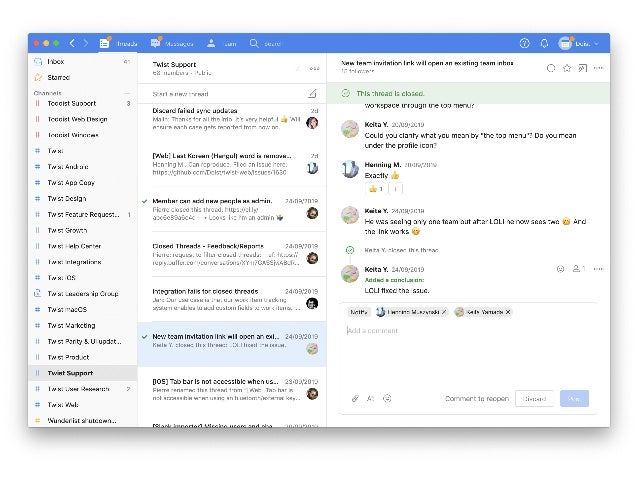Open more options on conclusion comment

click(x=599, y=269)
